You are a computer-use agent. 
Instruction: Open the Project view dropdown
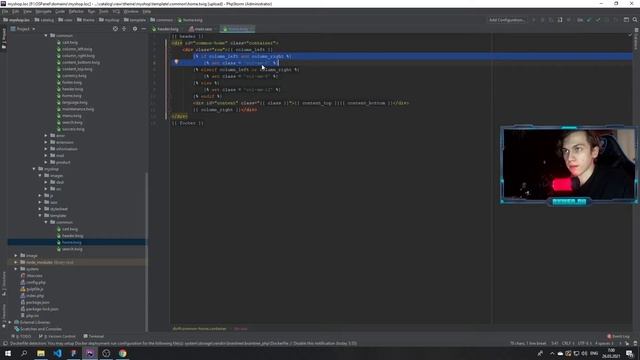point(23,29)
